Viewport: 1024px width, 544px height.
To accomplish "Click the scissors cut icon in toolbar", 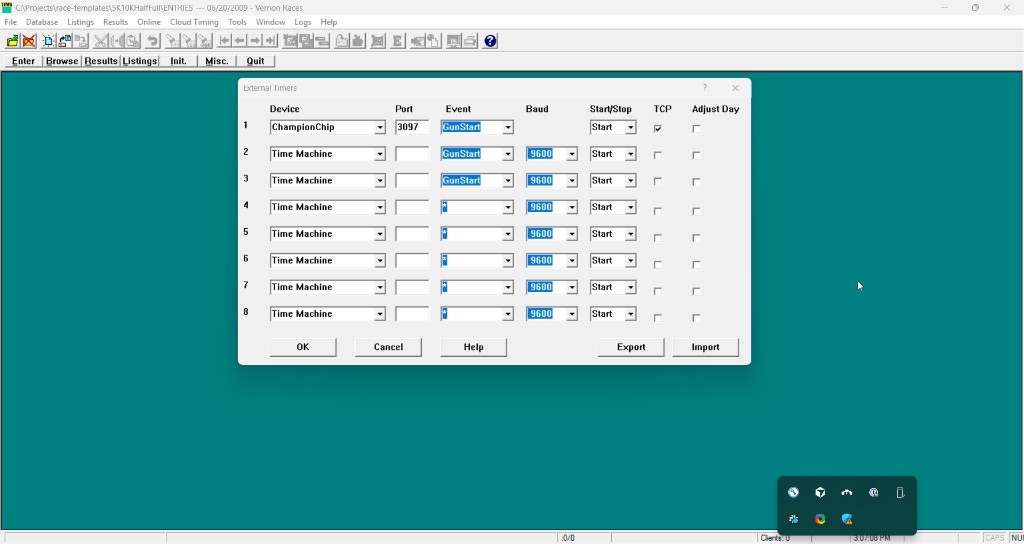I will (101, 41).
